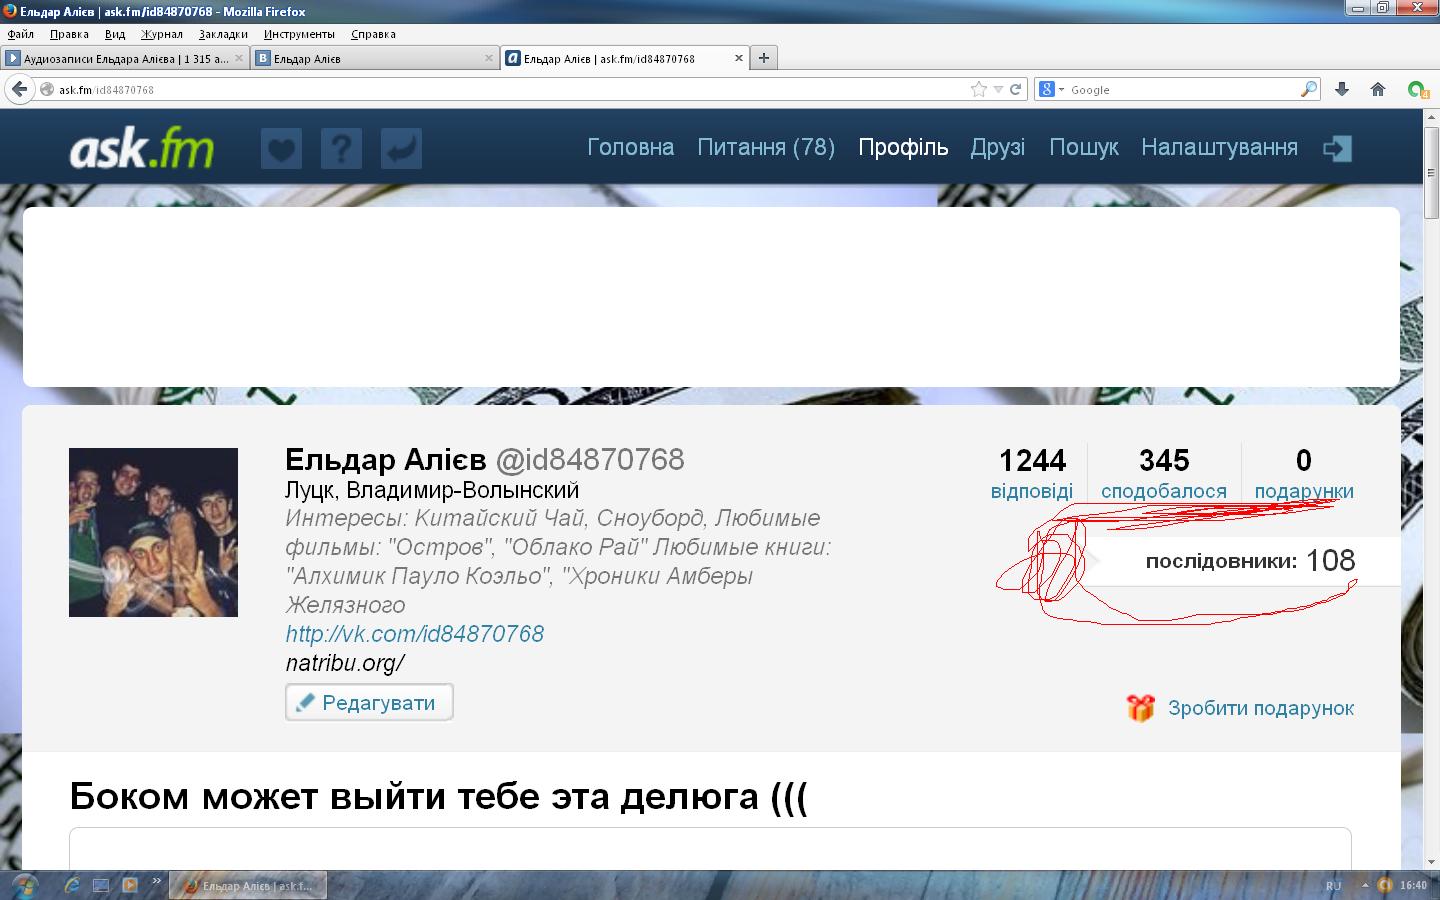This screenshot has width=1440, height=900.
Task: Click the Google search field
Action: point(1184,89)
